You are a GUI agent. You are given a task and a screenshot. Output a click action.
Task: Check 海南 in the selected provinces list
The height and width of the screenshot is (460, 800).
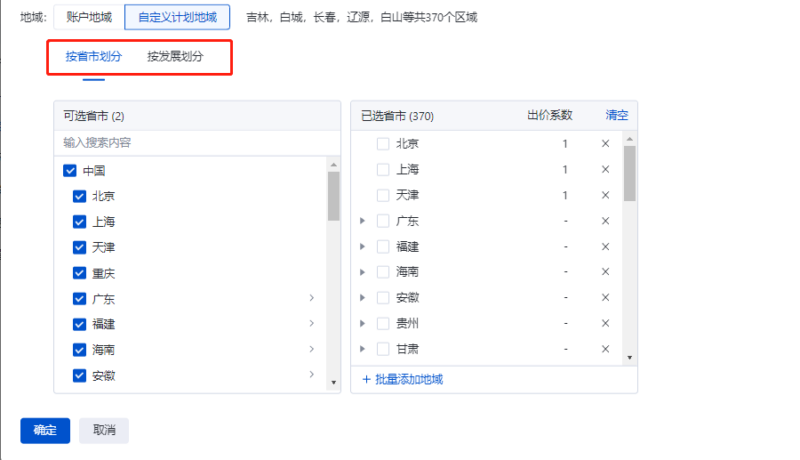tap(383, 272)
